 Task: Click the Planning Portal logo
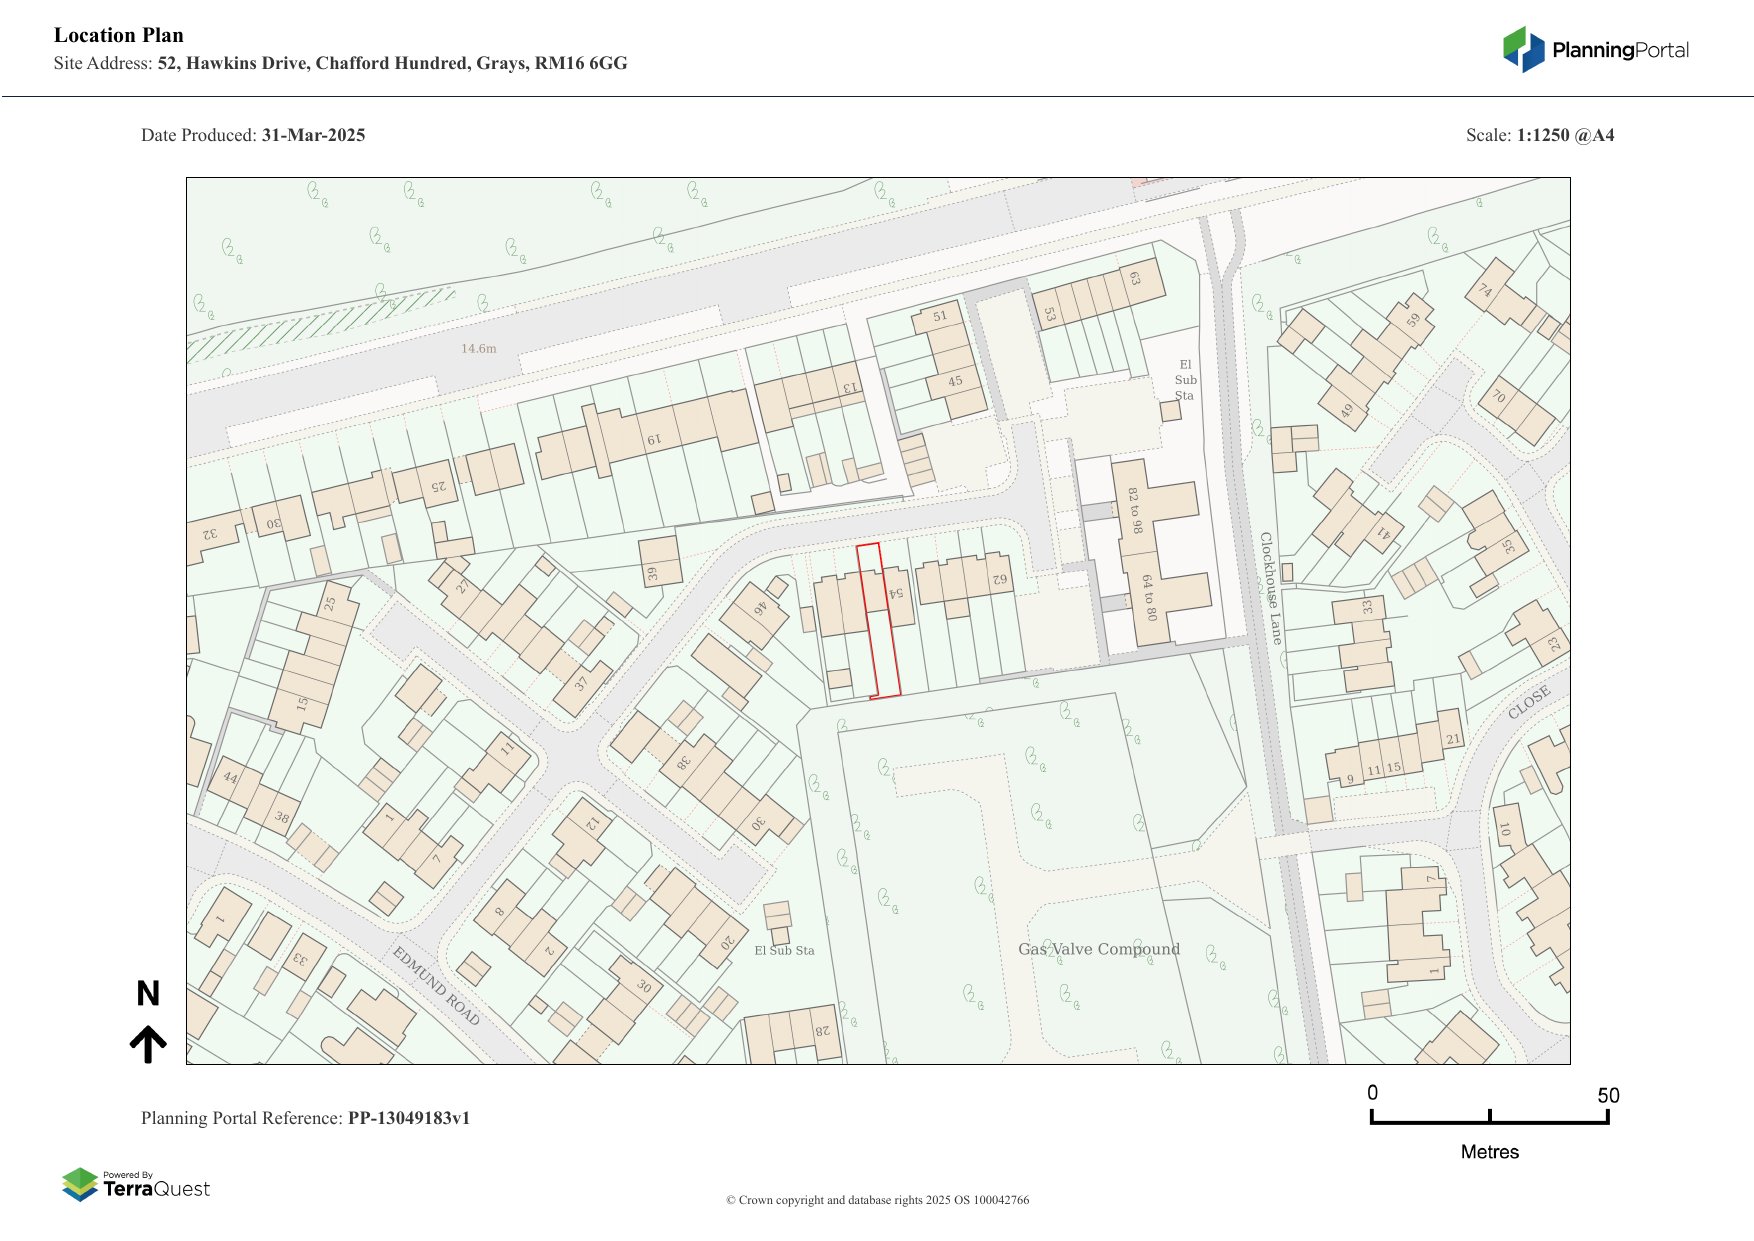(1595, 50)
